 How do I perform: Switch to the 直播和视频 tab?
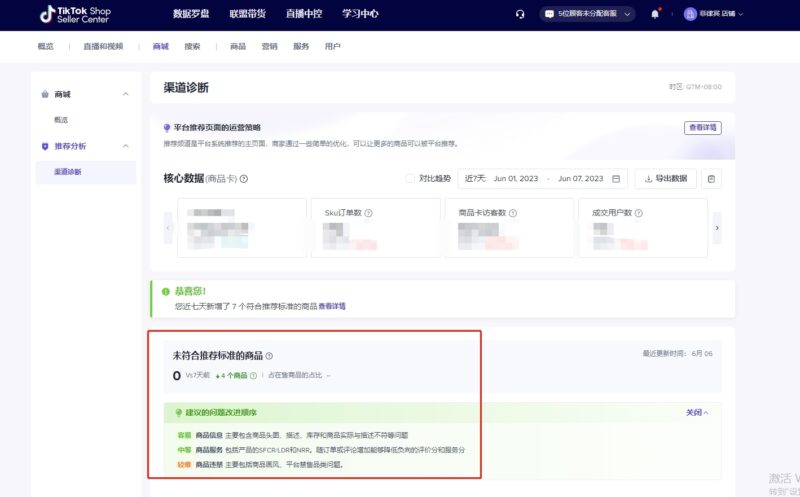click(103, 46)
